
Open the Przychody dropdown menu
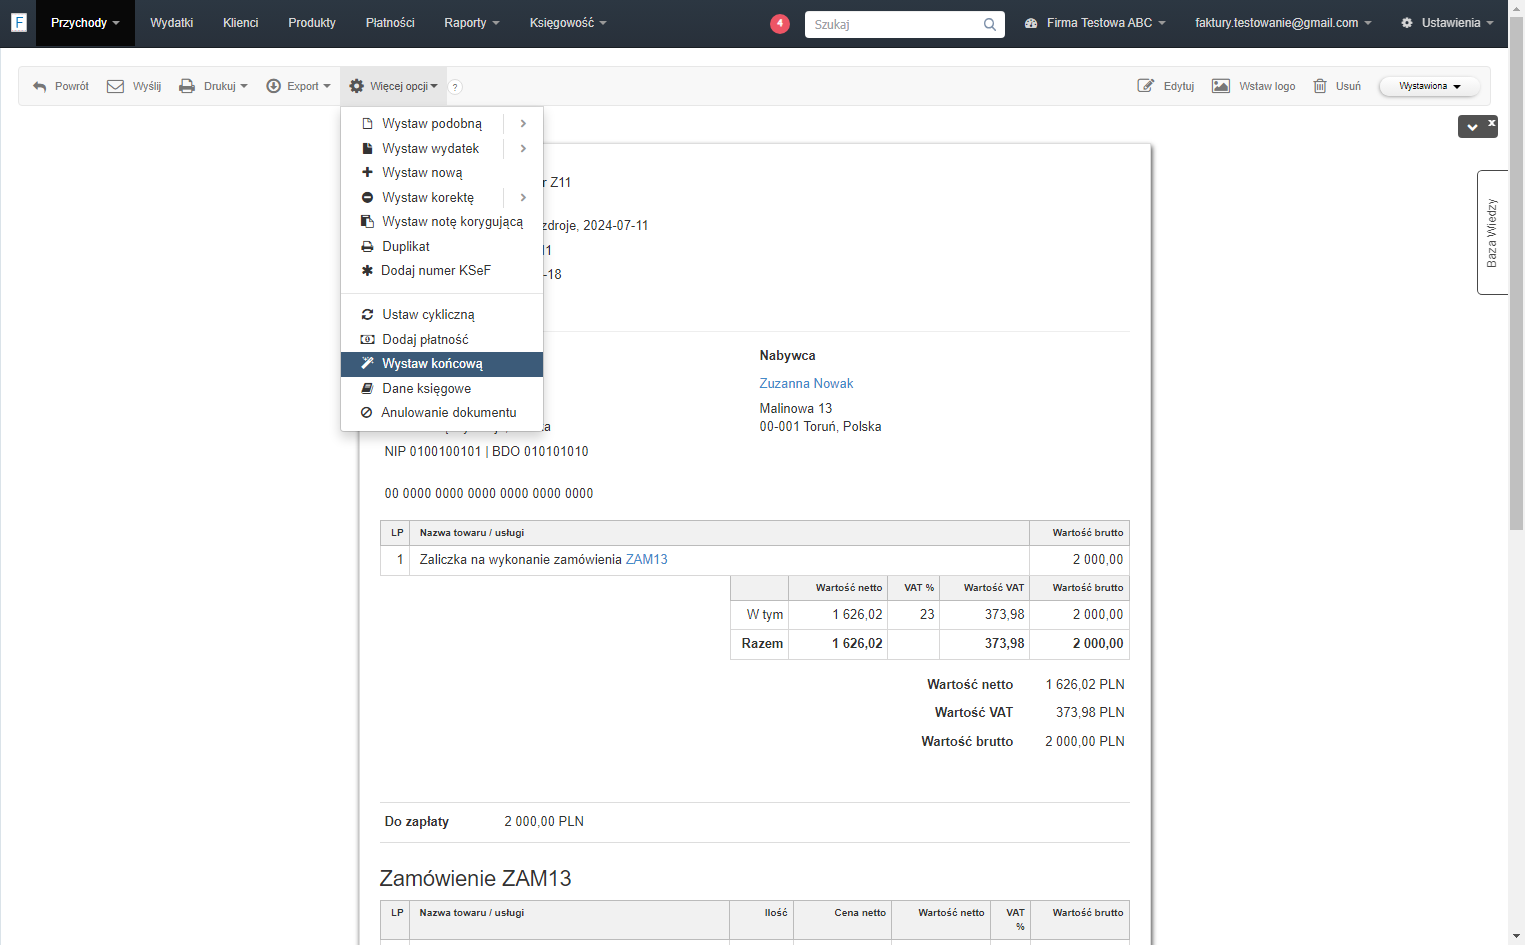[85, 23]
